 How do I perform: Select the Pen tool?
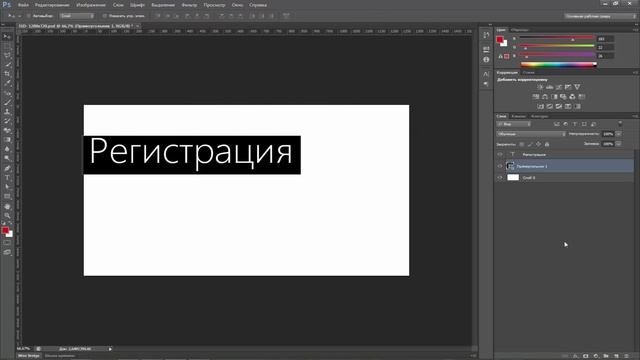click(7, 168)
